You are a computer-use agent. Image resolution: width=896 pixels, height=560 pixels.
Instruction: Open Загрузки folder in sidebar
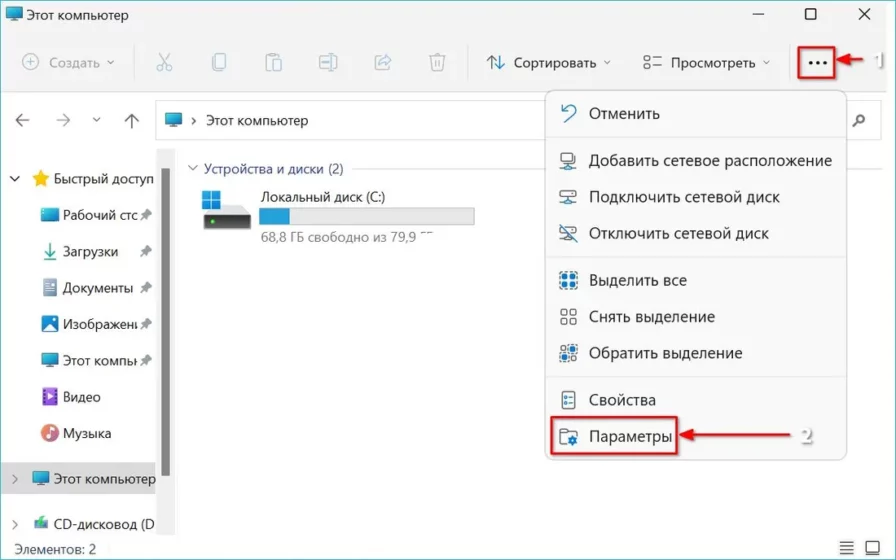[x=90, y=252]
